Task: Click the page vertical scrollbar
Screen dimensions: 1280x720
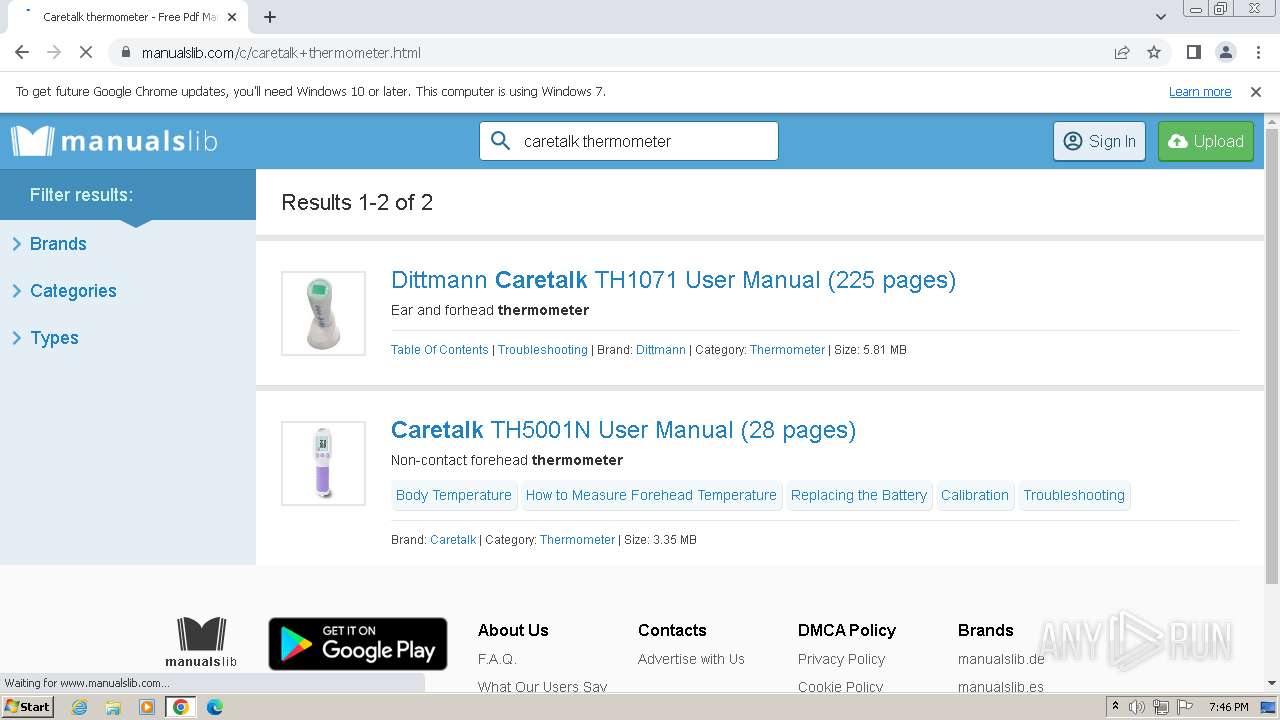Action: [1272, 355]
